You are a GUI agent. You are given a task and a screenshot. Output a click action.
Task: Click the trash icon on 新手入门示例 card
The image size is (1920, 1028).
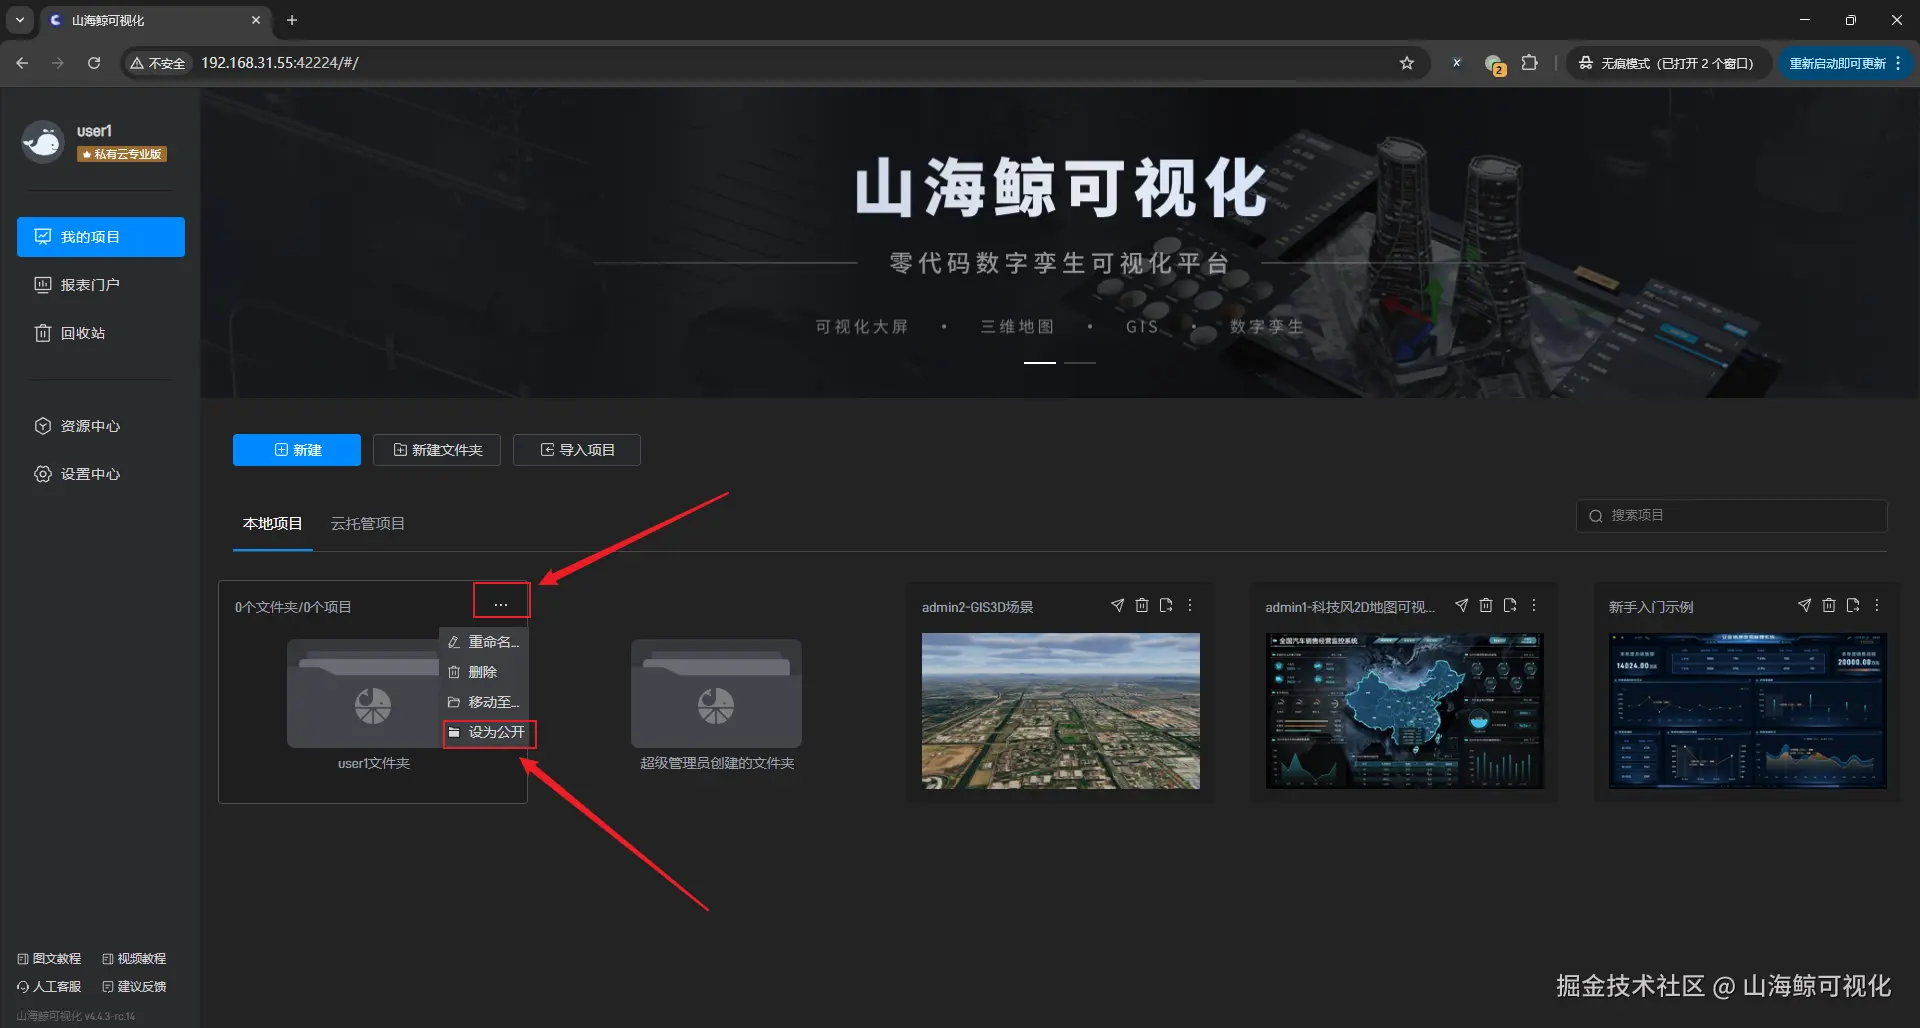(x=1829, y=606)
